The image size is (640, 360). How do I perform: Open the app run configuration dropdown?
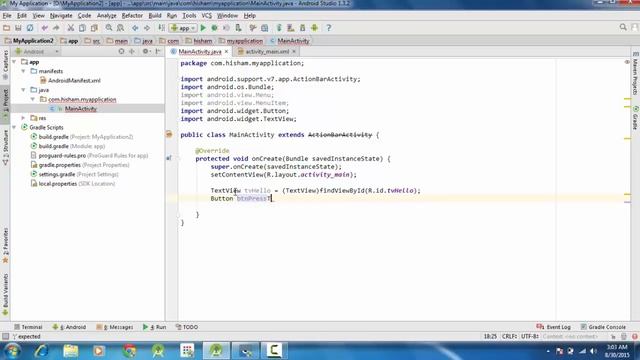click(x=183, y=28)
